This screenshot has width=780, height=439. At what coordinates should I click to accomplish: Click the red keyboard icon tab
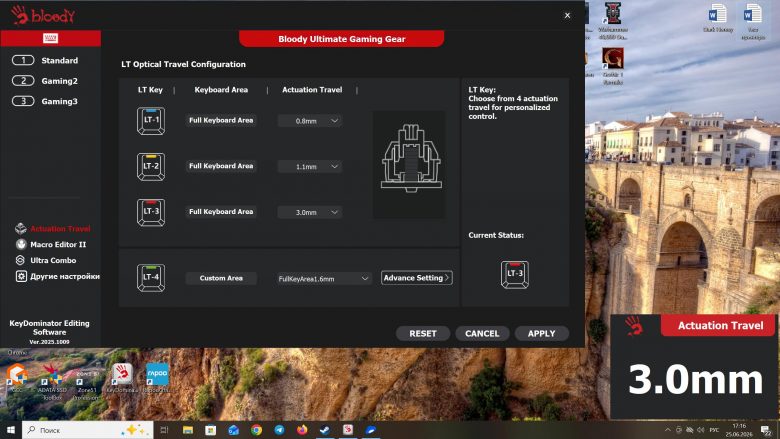[50, 38]
